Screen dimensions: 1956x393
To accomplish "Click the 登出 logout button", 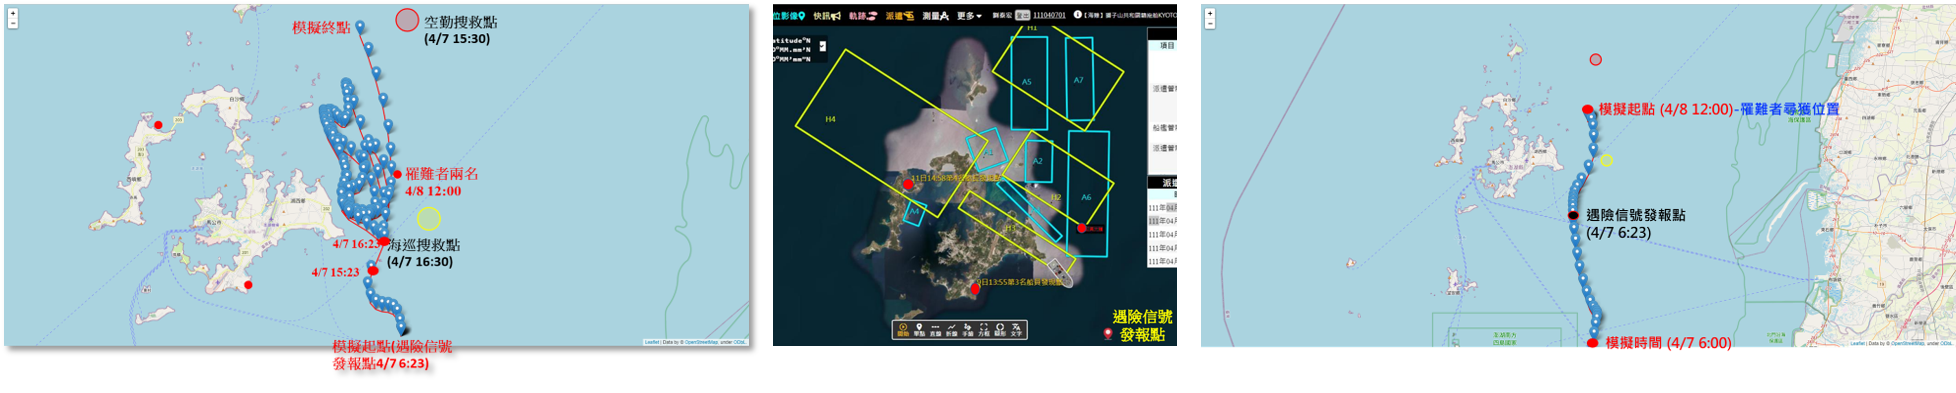I will [x=1022, y=15].
